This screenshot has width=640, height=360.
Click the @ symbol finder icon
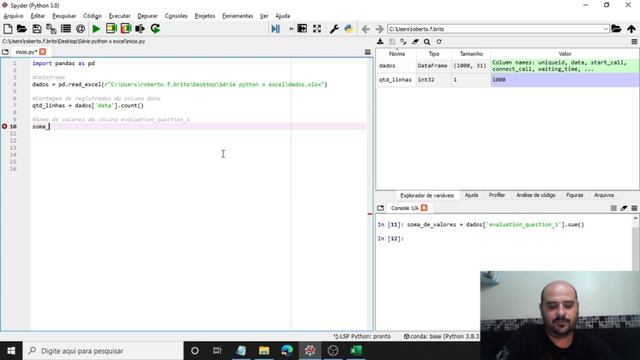(80, 29)
